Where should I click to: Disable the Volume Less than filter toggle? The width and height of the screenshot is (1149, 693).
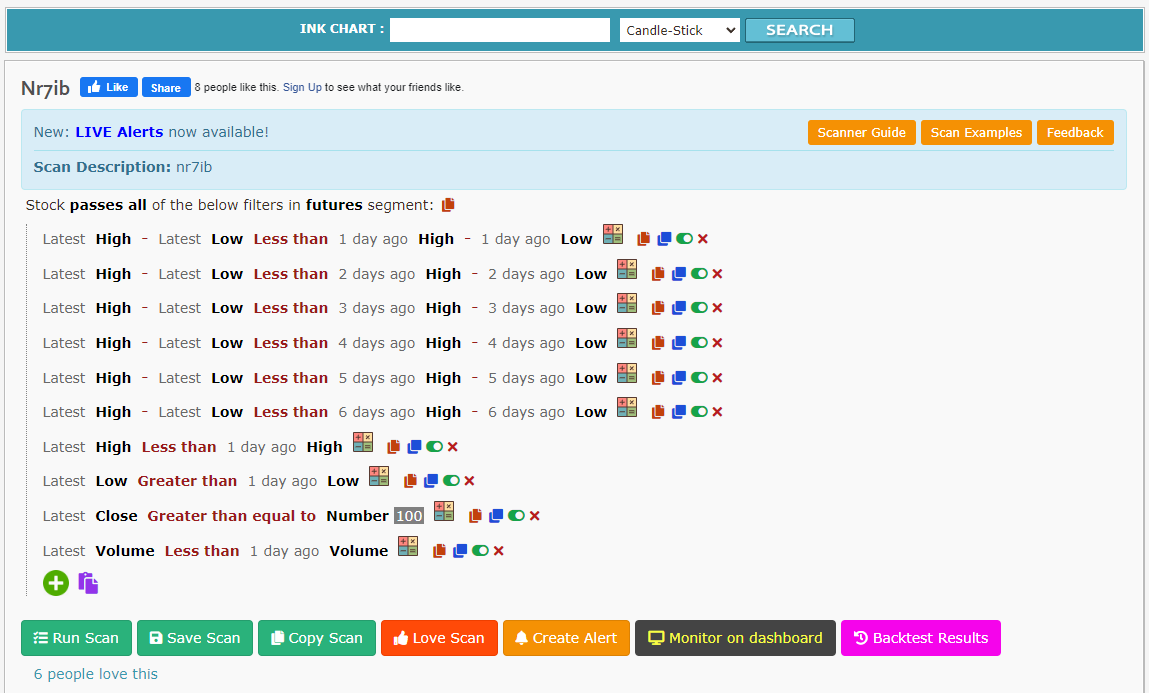480,551
